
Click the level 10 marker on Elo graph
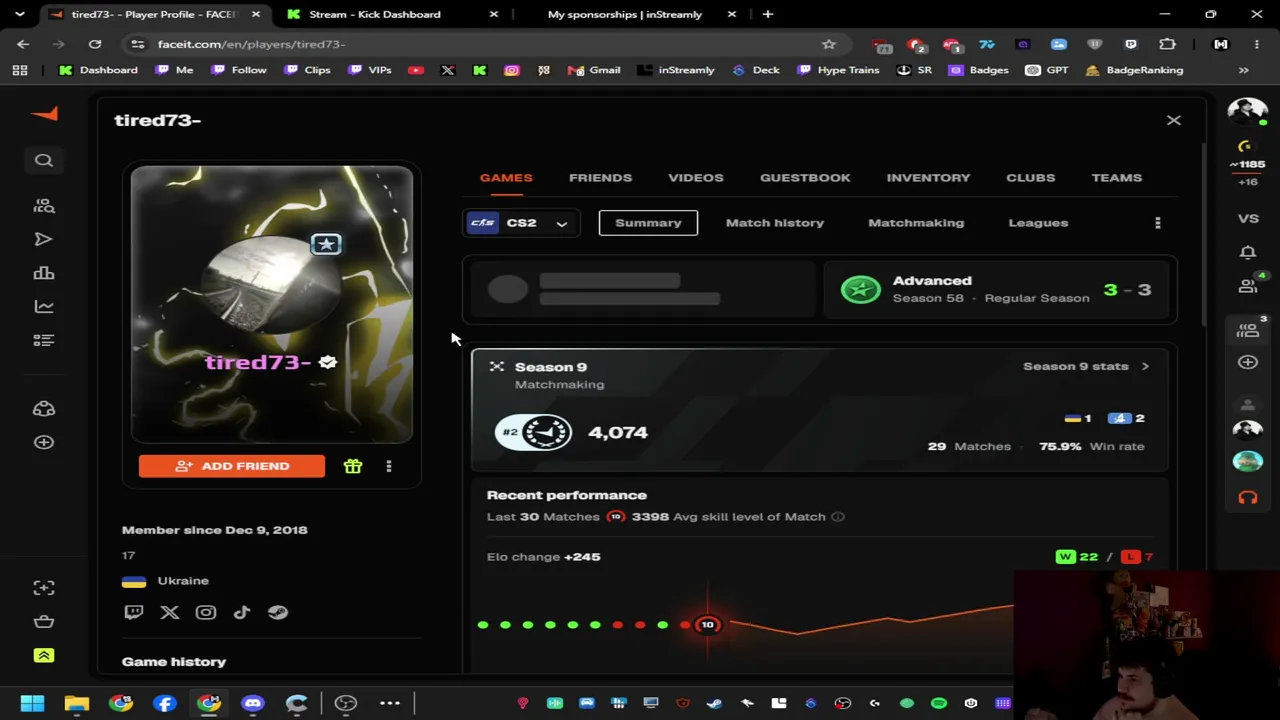coord(707,625)
